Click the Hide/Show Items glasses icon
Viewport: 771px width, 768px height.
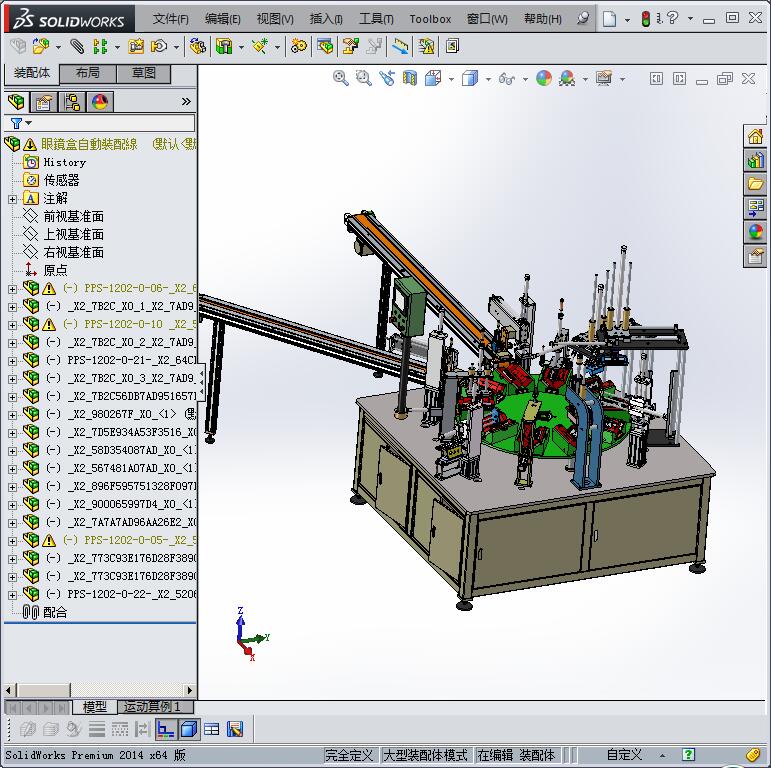click(x=507, y=78)
